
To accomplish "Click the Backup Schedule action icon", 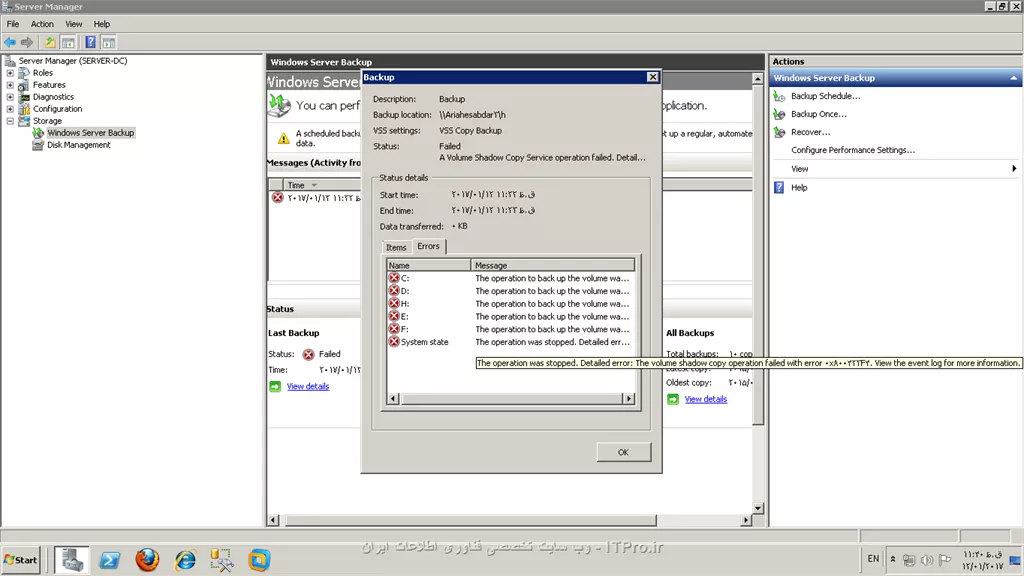I will 779,96.
